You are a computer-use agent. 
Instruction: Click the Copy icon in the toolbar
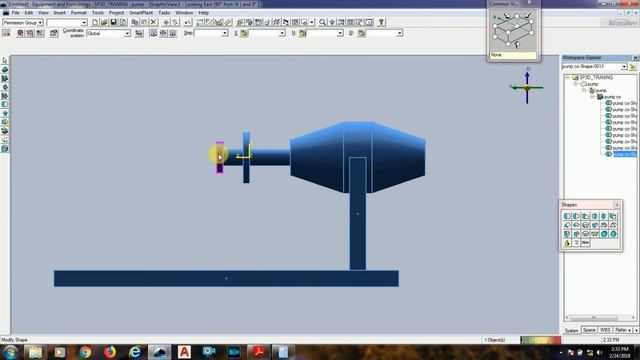tap(135, 22)
